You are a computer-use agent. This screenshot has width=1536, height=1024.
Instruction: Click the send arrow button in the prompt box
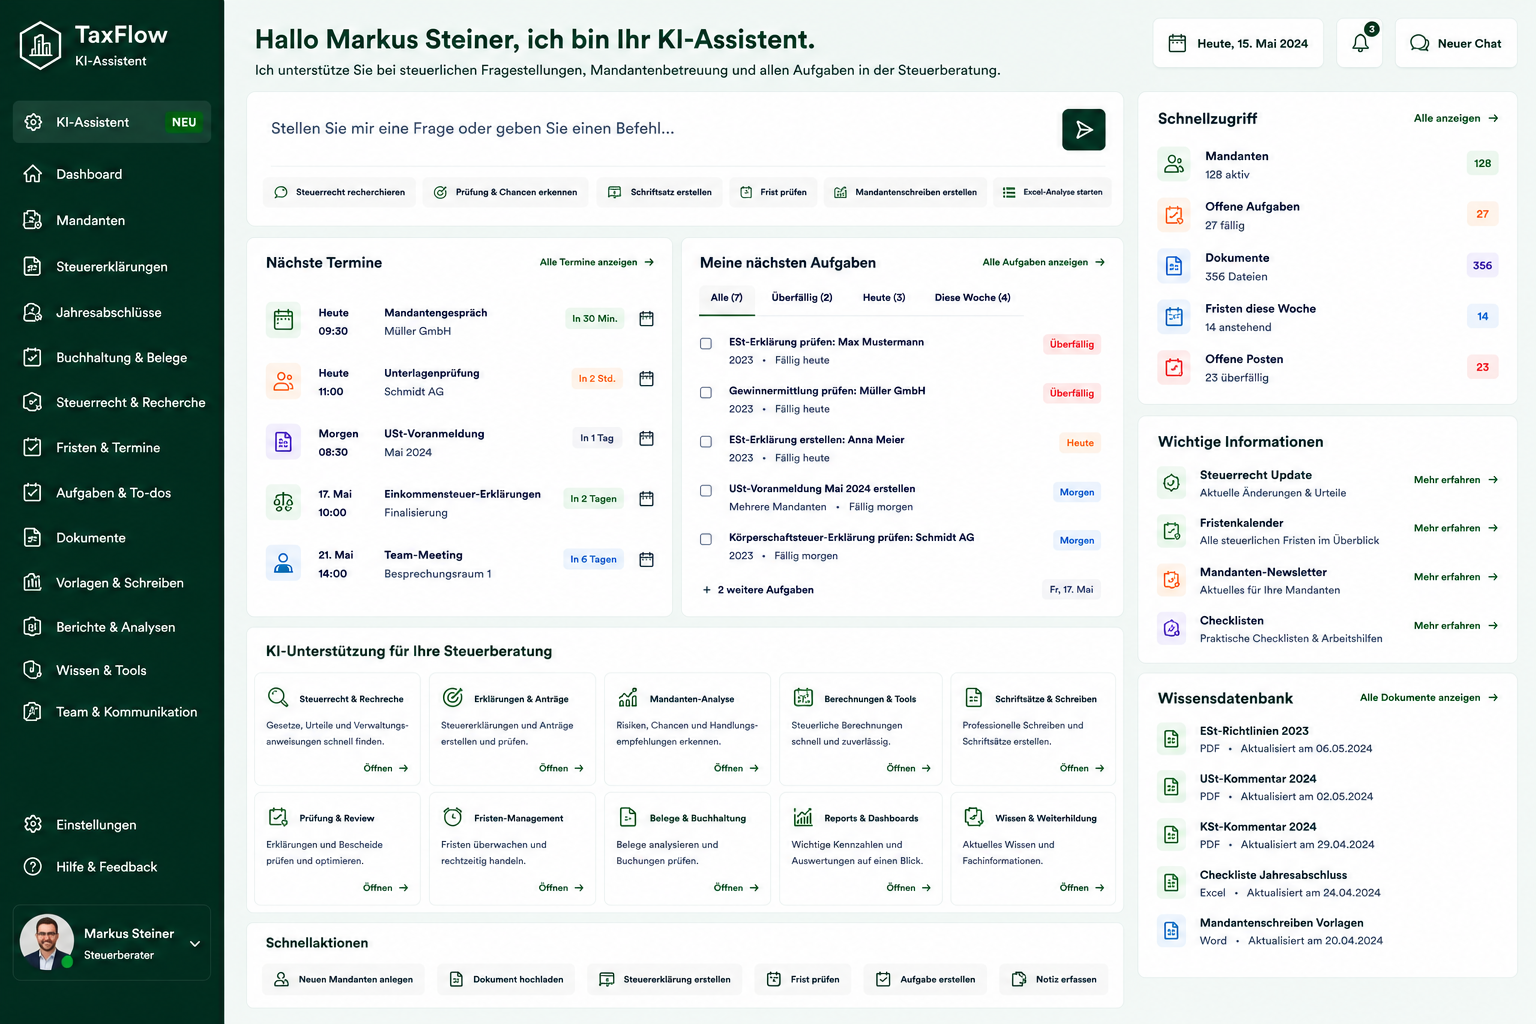[1083, 129]
